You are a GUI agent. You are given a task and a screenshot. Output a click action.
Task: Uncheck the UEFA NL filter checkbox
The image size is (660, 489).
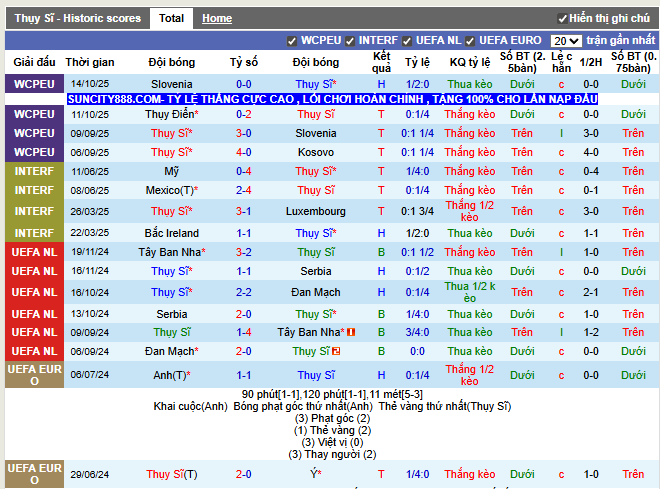[x=407, y=41]
